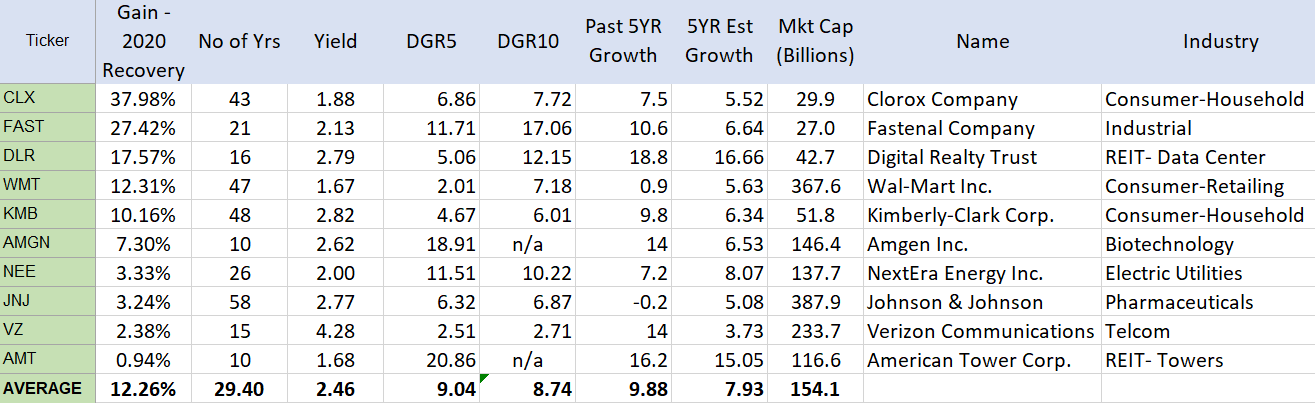This screenshot has height=405, width=1315.
Task: Click the Industry column header
Action: coord(1208,42)
